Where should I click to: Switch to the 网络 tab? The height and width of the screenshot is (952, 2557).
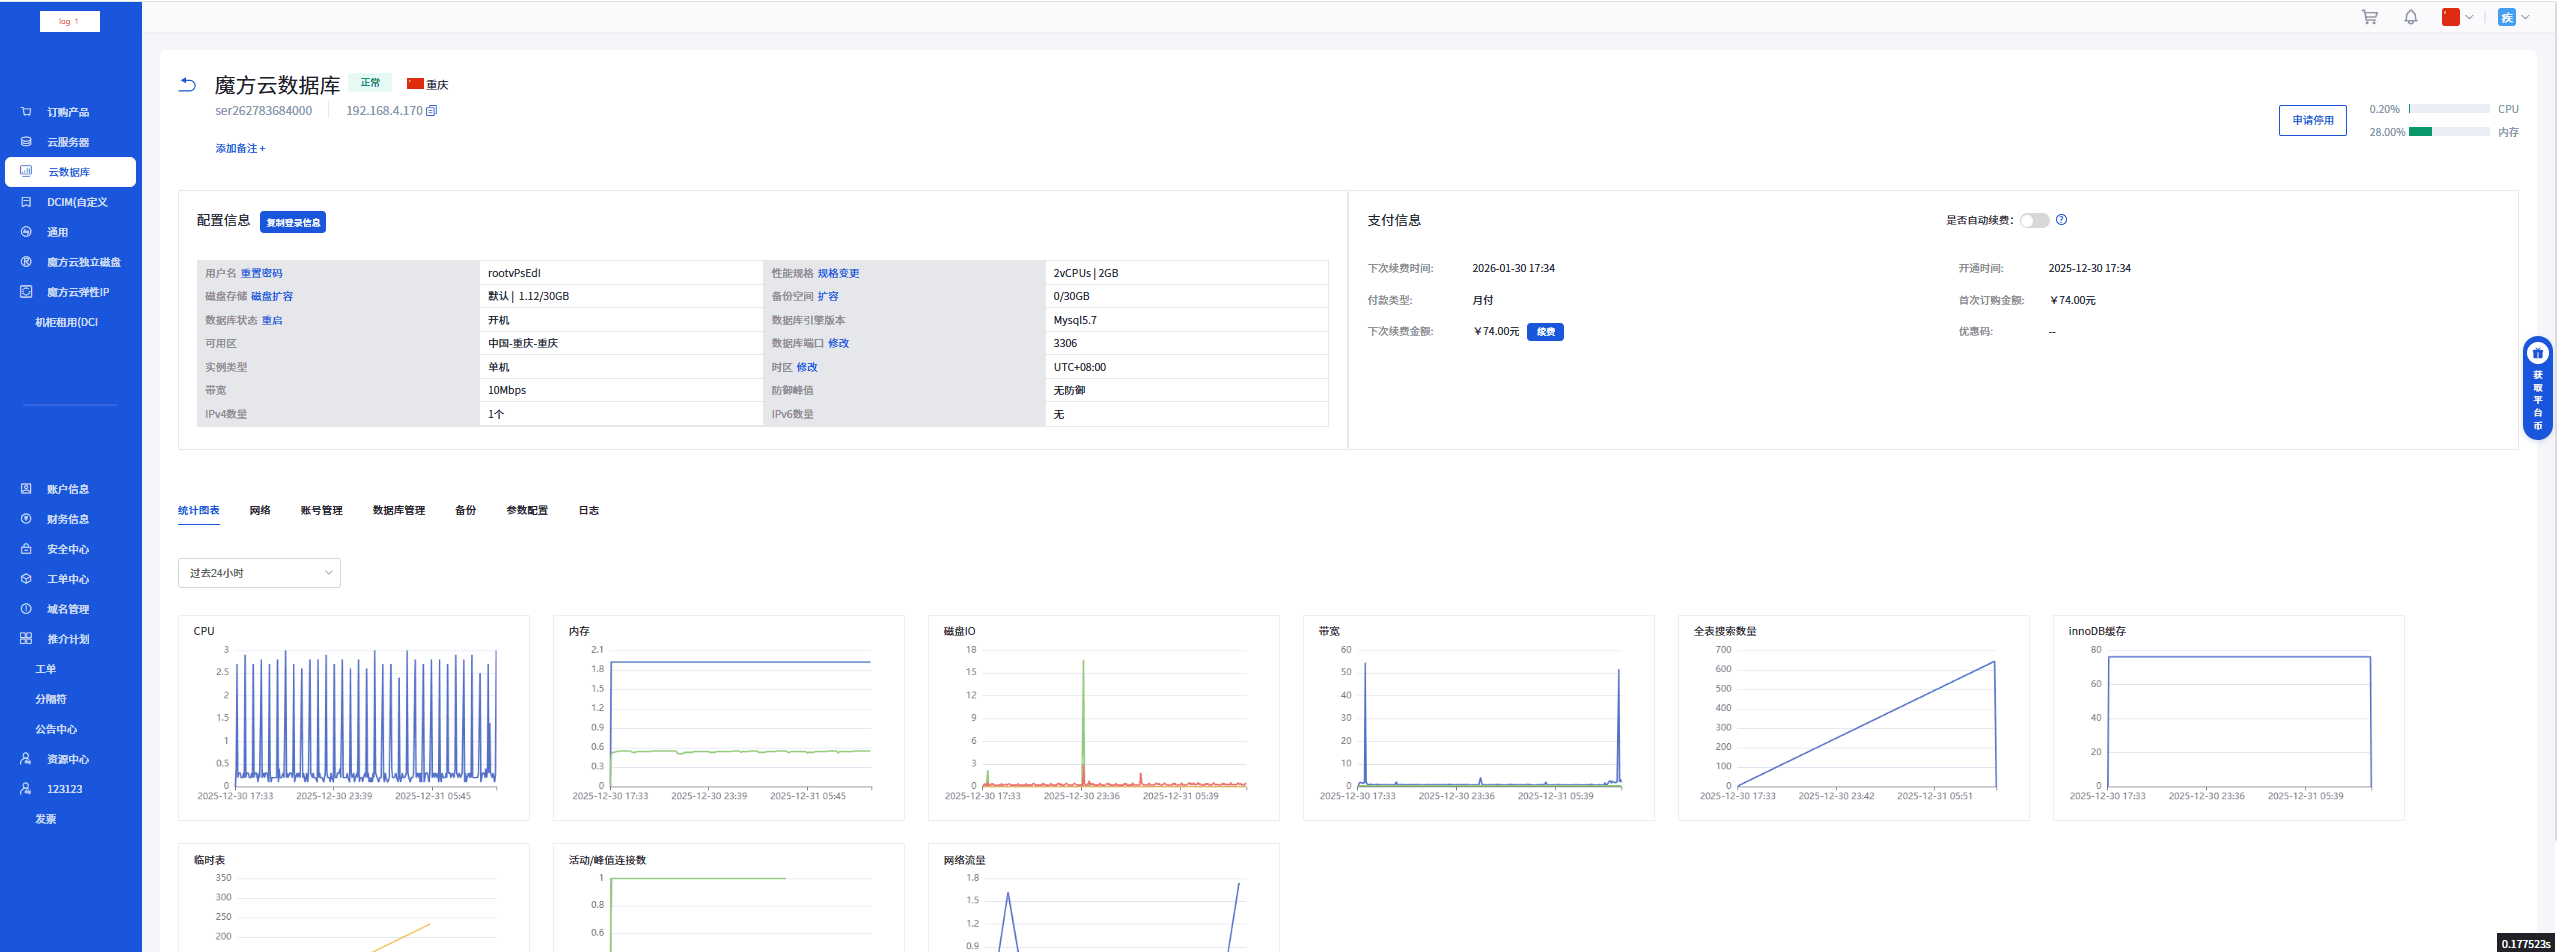(260, 511)
